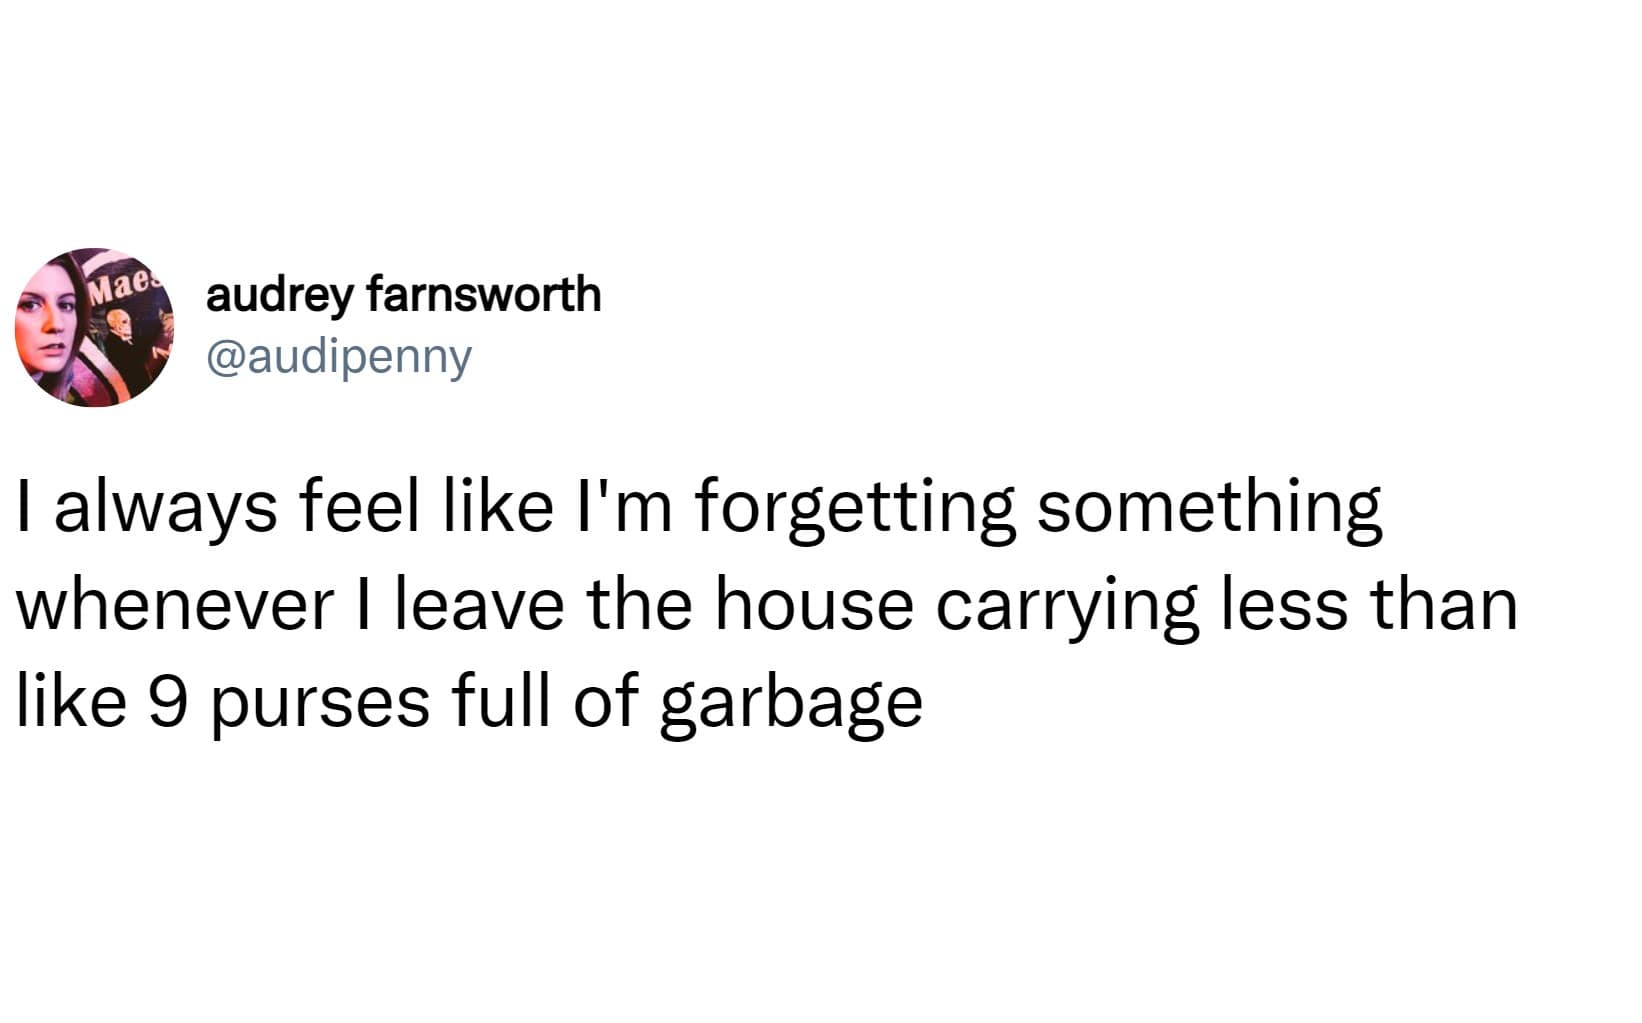Click the skull figure in the avatar

point(119,325)
